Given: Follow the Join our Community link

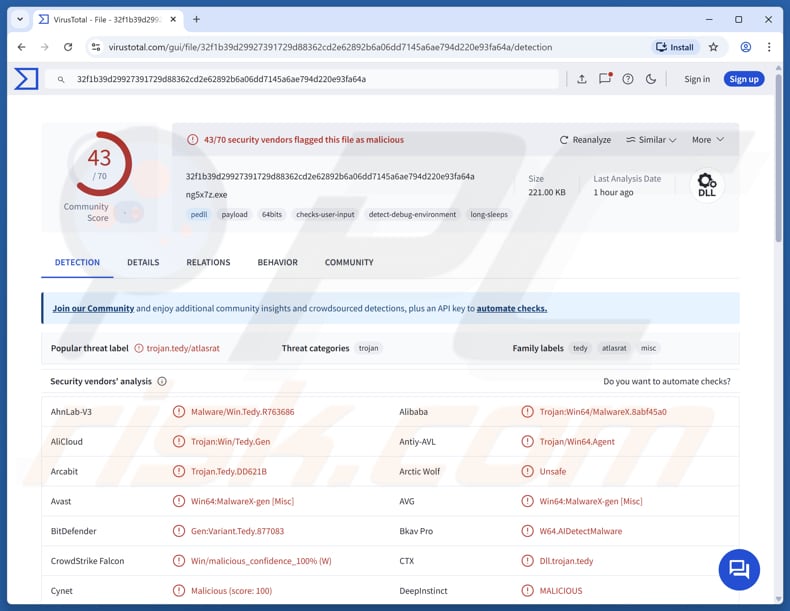Looking at the screenshot, I should click(x=93, y=308).
